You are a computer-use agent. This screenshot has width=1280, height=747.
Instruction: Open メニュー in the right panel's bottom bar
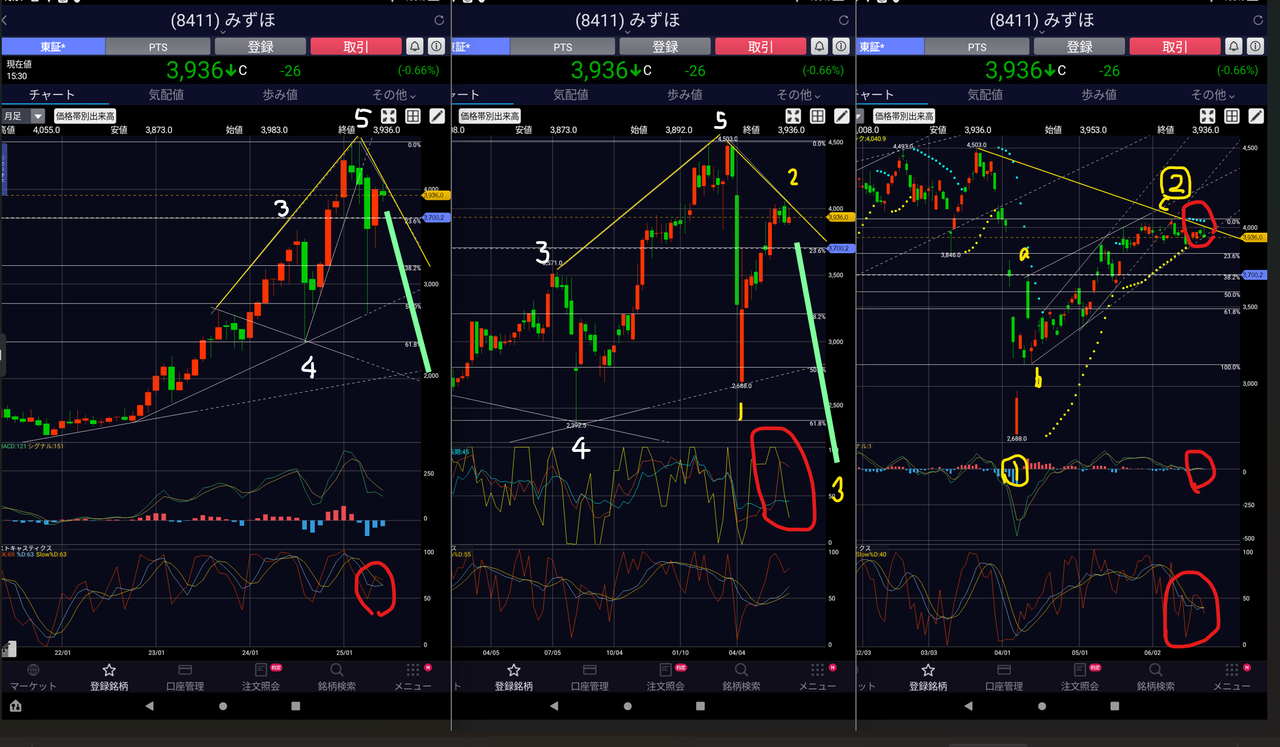(1232, 677)
